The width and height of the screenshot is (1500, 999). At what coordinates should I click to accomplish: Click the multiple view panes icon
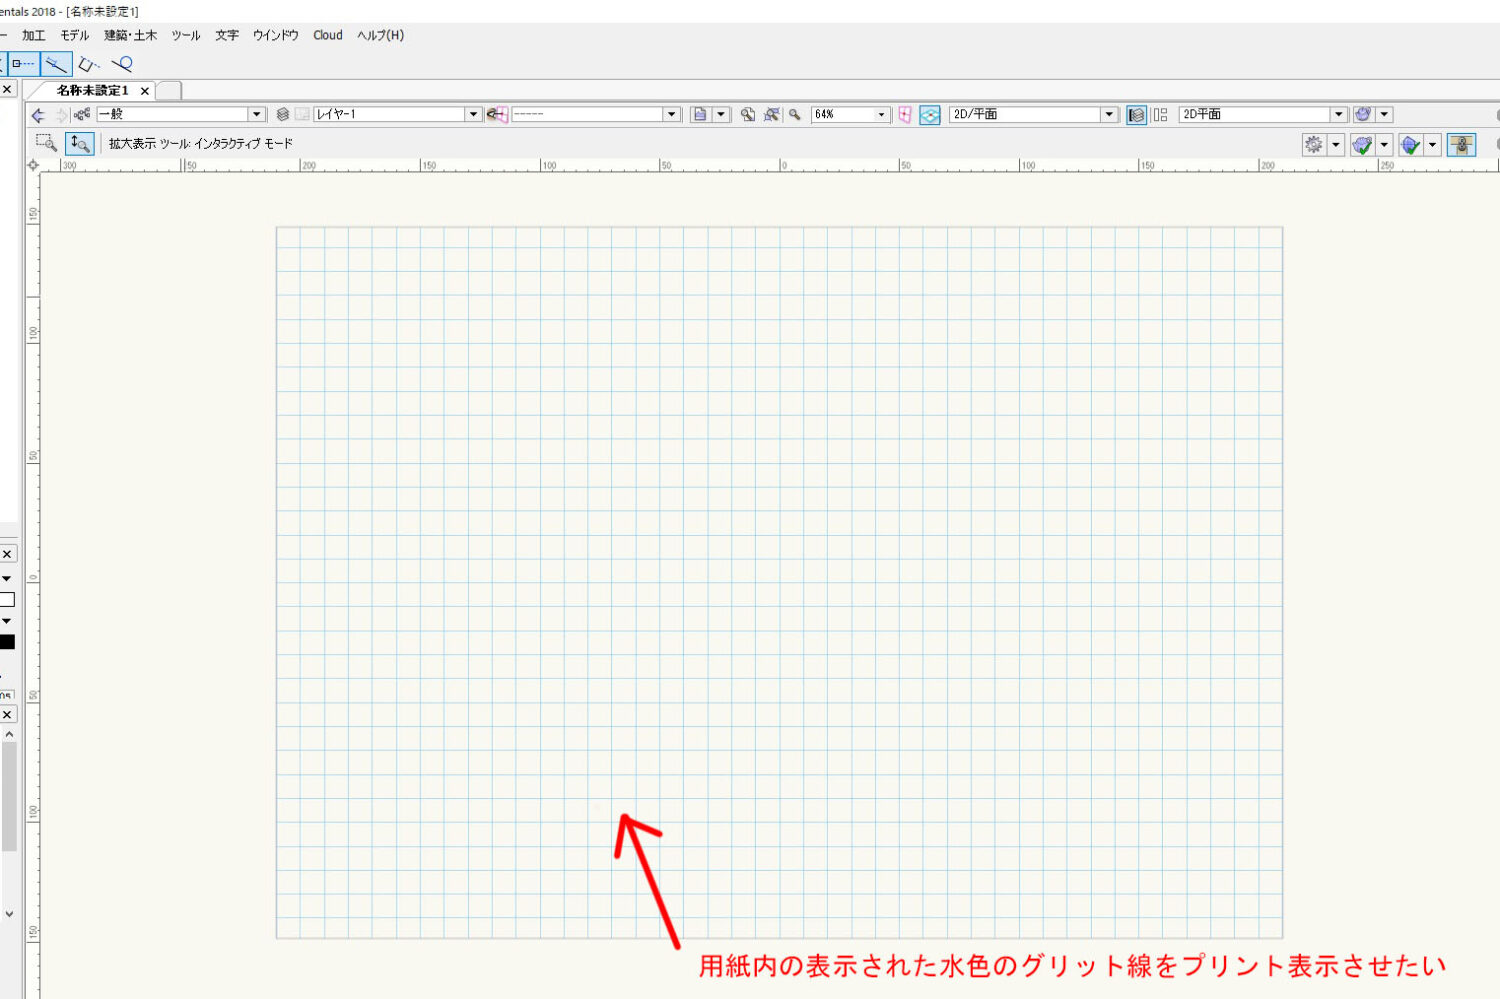1161,115
